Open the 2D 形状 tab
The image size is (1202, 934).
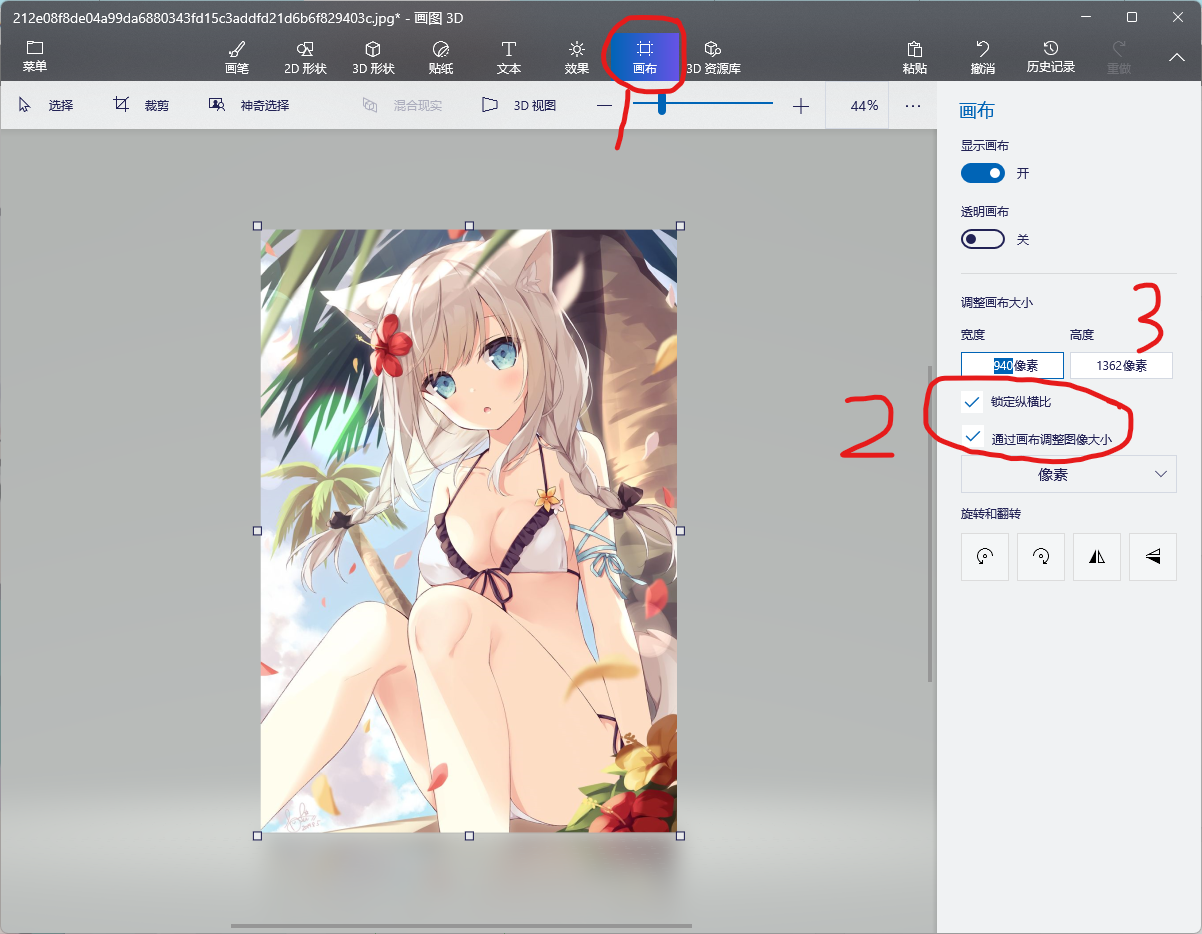305,58
